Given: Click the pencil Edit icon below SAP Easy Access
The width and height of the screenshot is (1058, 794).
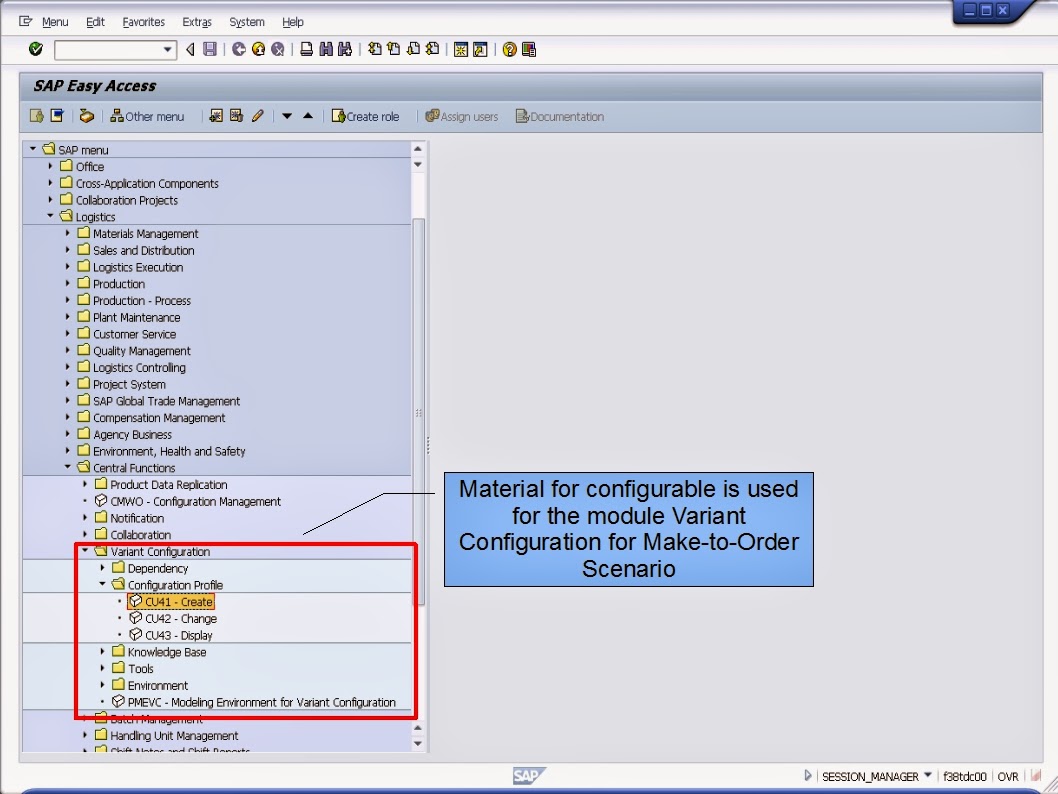Looking at the screenshot, I should (256, 116).
